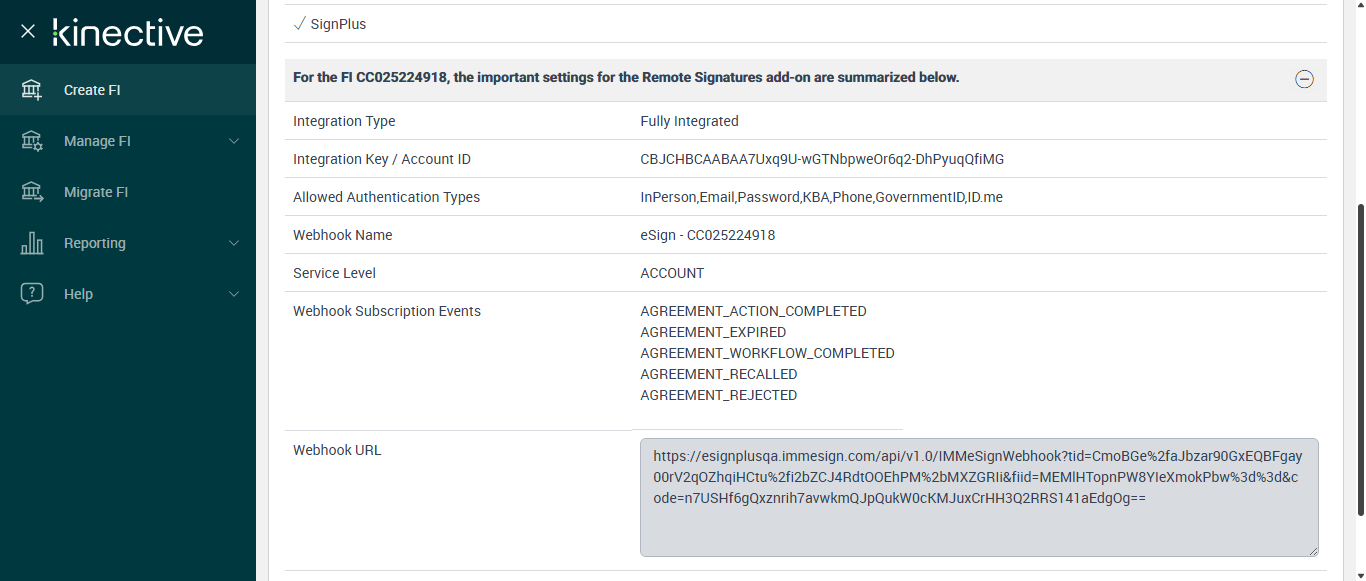
Task: Click the AGREEMENT_EXPIRED event entry
Action: pyautogui.click(x=713, y=332)
